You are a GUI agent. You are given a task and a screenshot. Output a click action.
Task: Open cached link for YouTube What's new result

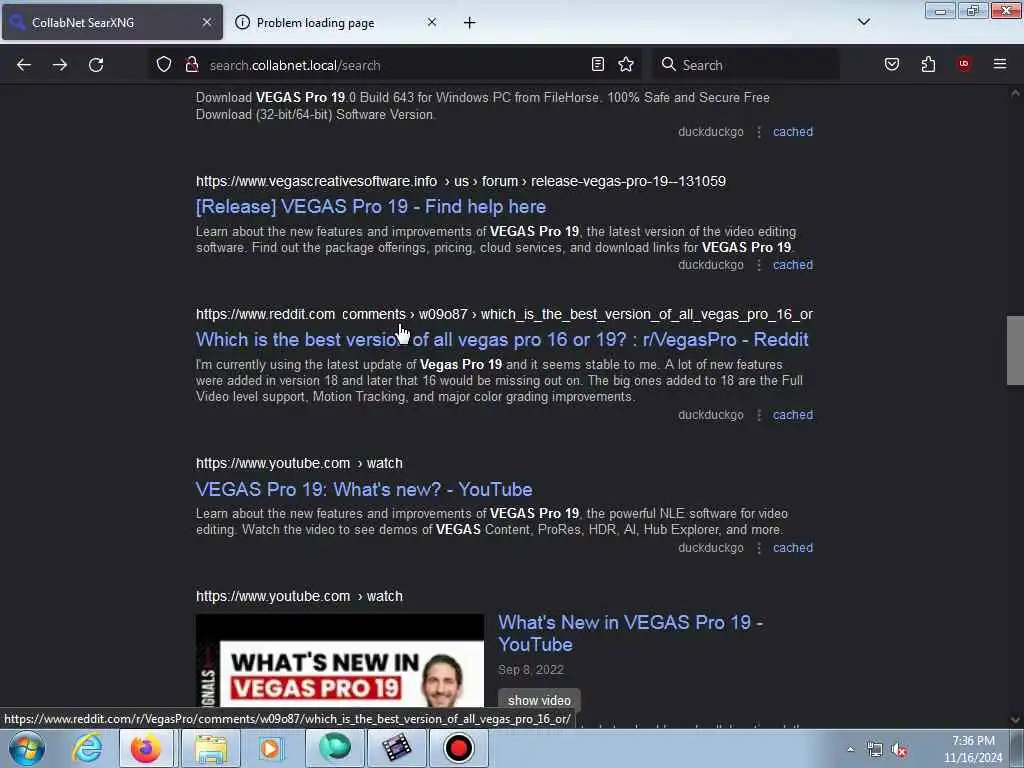click(x=793, y=548)
